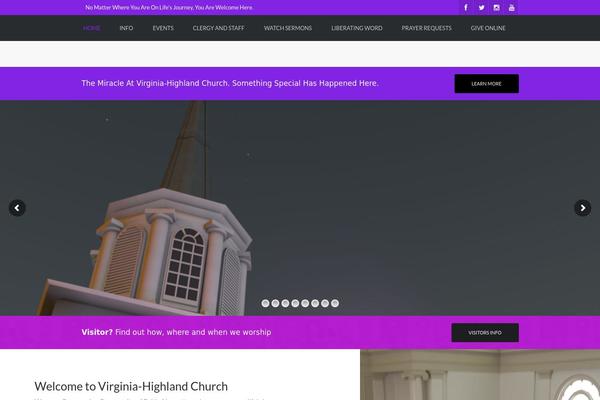The image size is (600, 400).
Task: Click the 'No Matter Where You Are' tagline
Action: pos(169,7)
